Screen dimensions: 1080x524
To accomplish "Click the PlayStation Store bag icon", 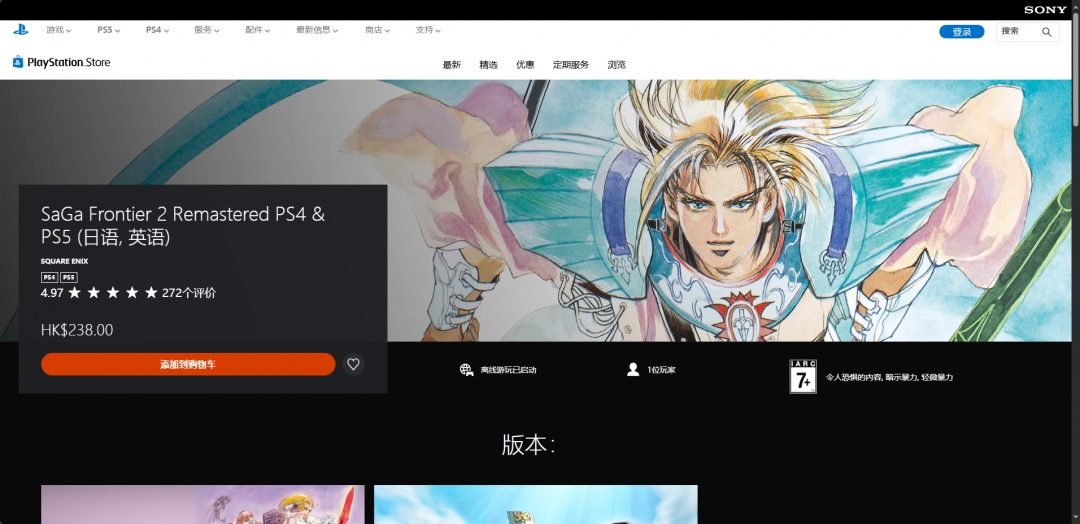I will [x=18, y=62].
